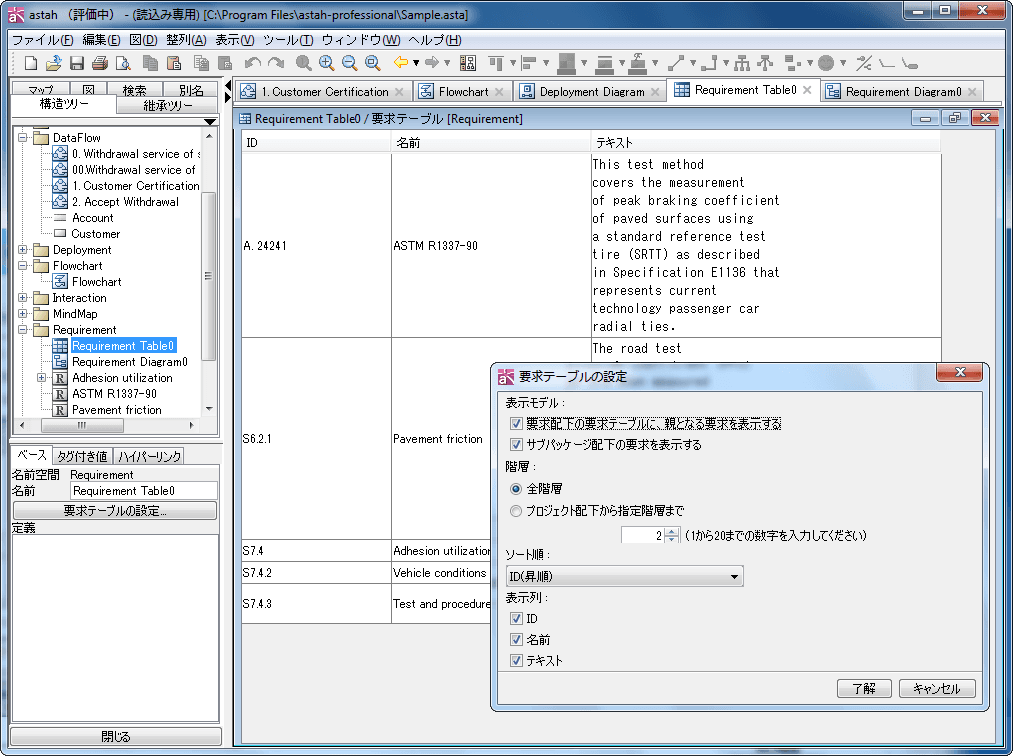Open print preview from the toolbar
The height and width of the screenshot is (756, 1013).
pos(123,63)
